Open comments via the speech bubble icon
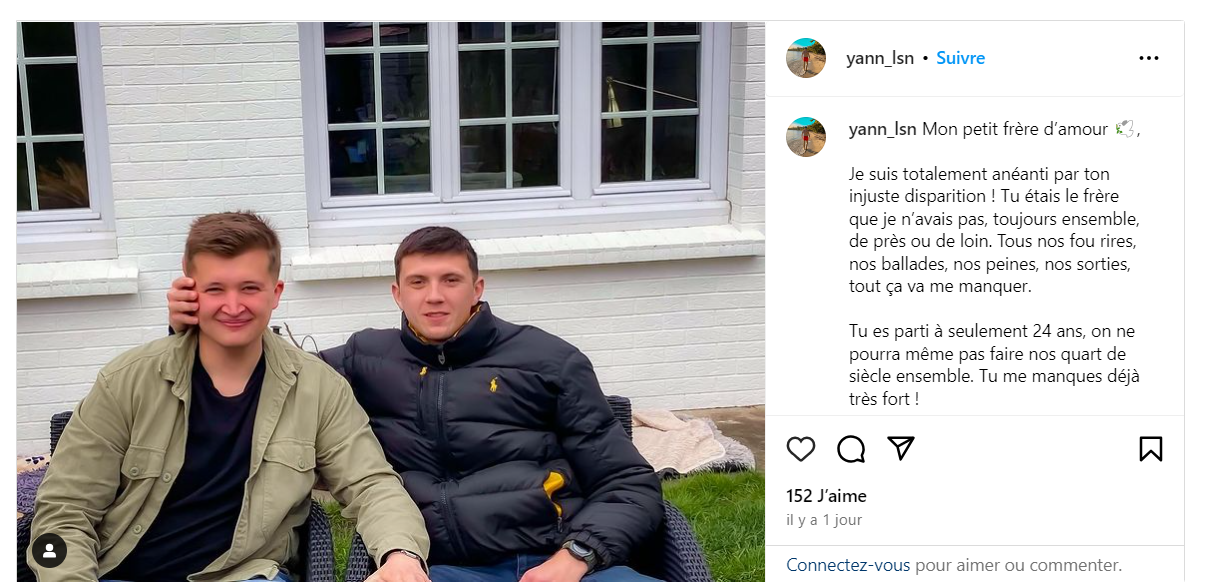The width and height of the screenshot is (1205, 582). [x=851, y=449]
